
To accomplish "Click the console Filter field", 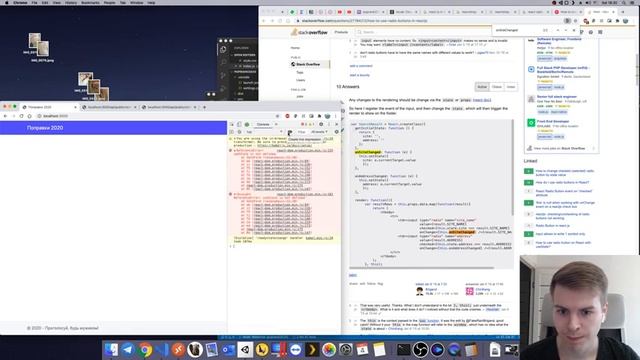I will (302, 132).
